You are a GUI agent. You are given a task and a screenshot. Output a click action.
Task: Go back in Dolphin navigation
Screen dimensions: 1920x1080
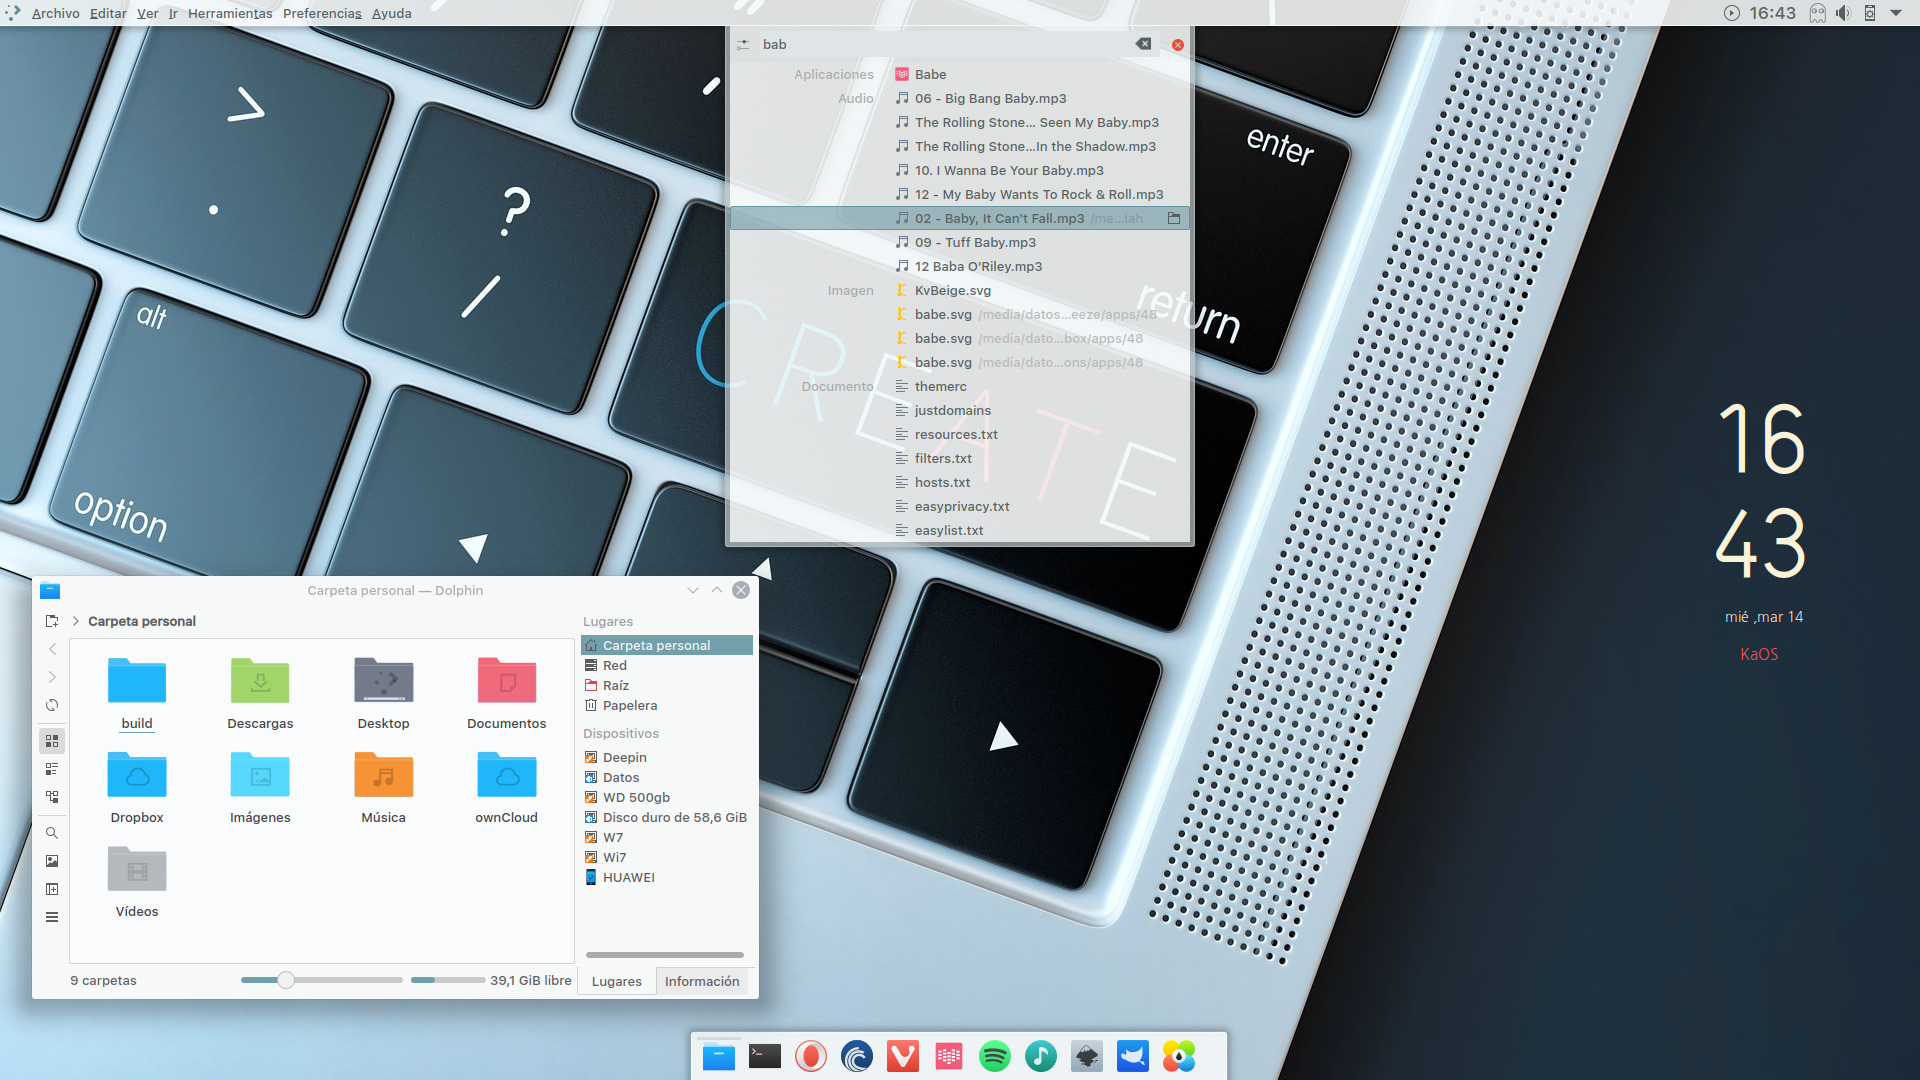[52, 649]
